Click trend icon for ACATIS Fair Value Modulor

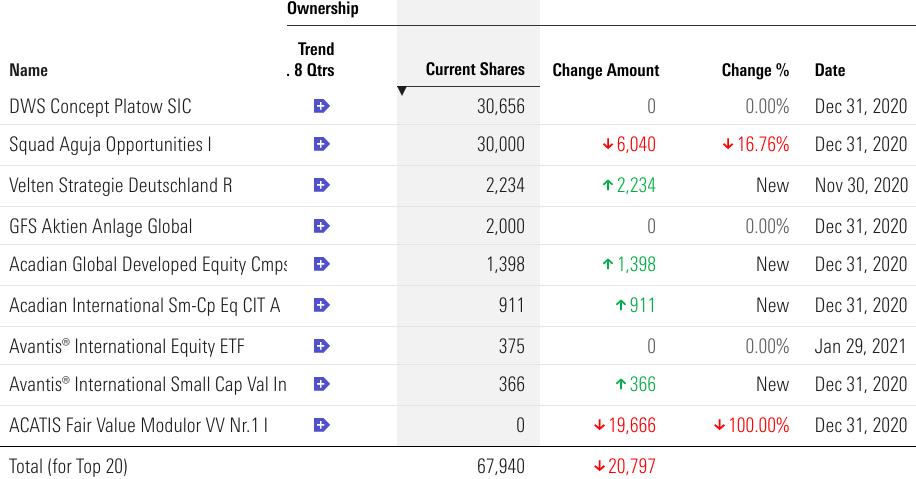(x=321, y=425)
